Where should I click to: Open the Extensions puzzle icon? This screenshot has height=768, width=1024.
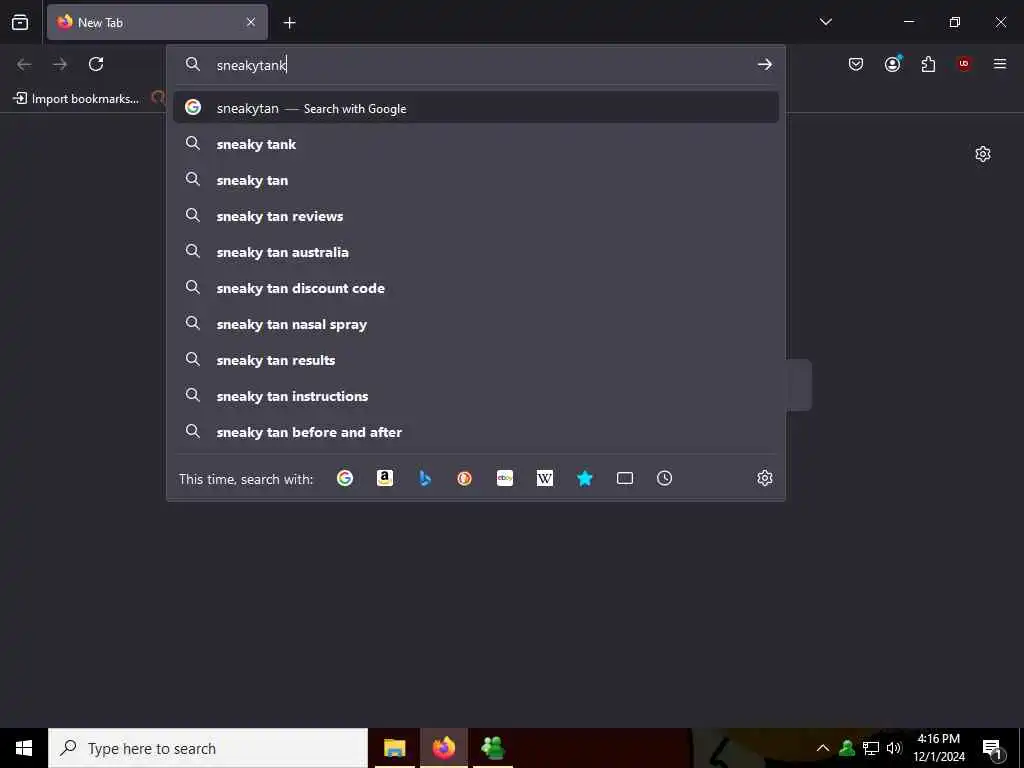928,64
